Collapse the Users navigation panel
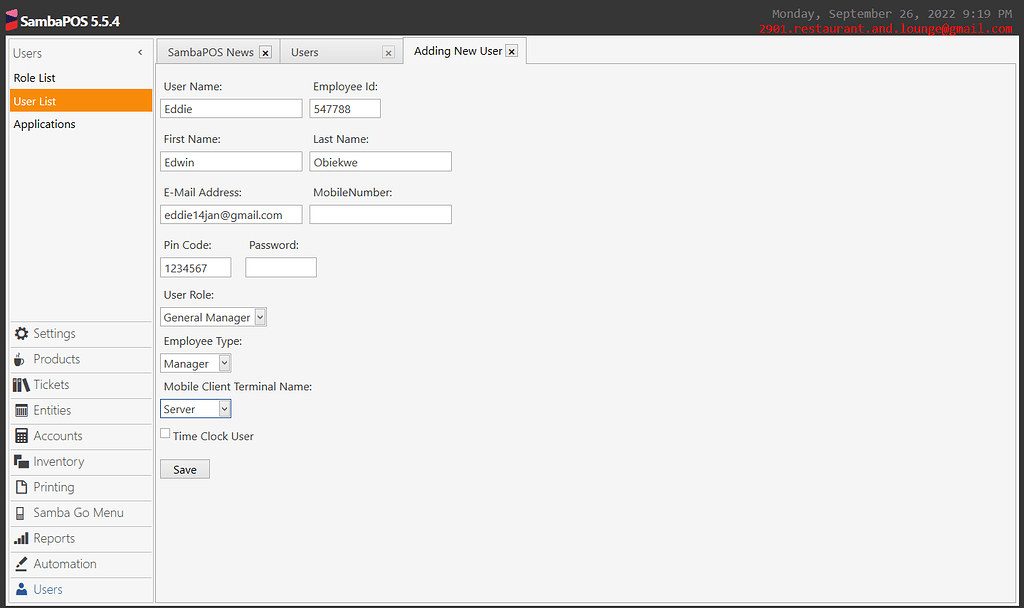The height and width of the screenshot is (608, 1024). 140,52
